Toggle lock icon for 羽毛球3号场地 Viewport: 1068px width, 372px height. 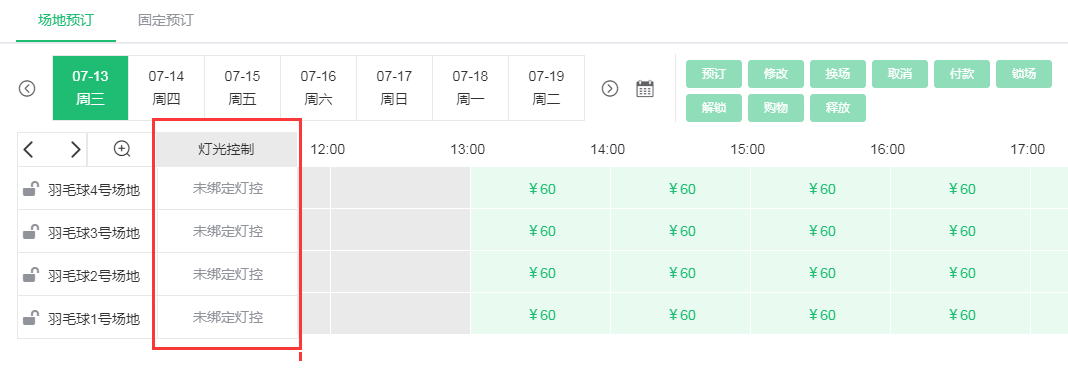tap(30, 232)
